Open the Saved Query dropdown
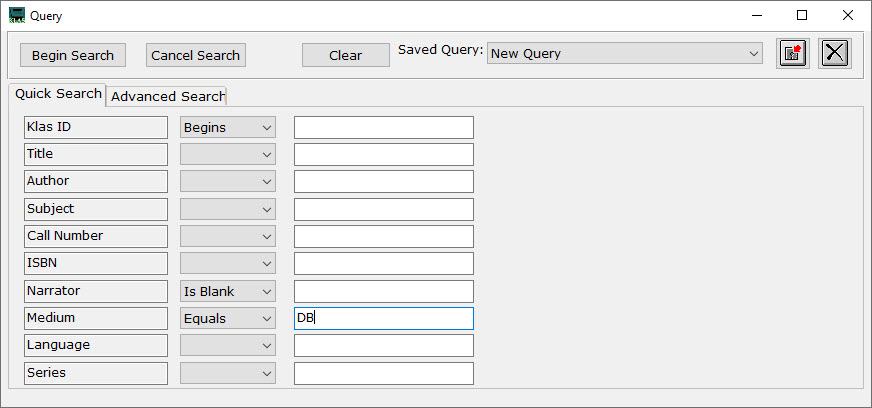The height and width of the screenshot is (408, 872). click(x=625, y=54)
